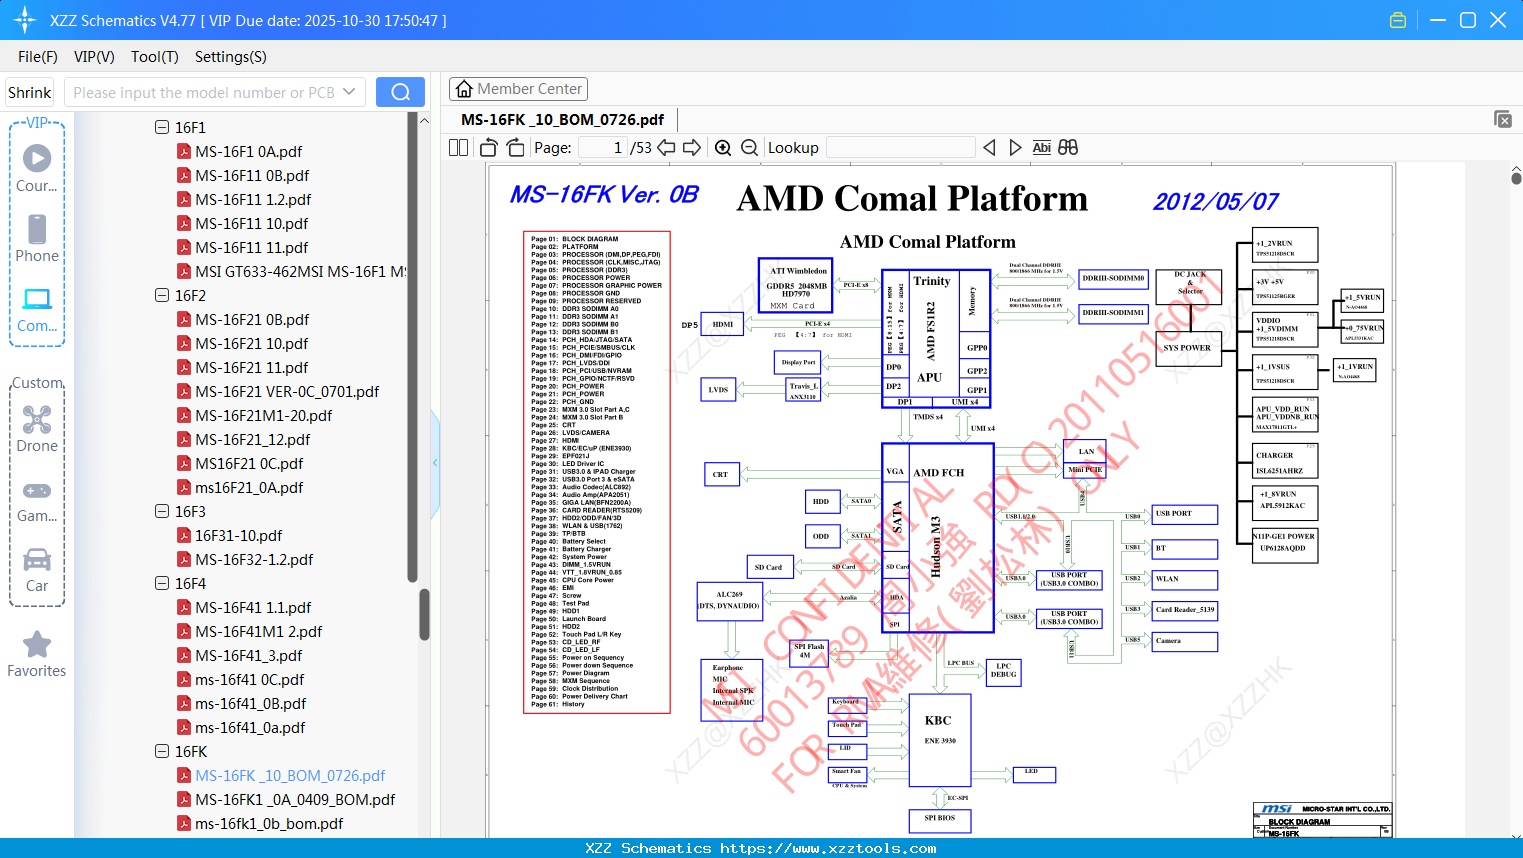The image size is (1523, 858).
Task: Open MSI GT633-462MSI MS-16F1 file
Action: pyautogui.click(x=300, y=271)
